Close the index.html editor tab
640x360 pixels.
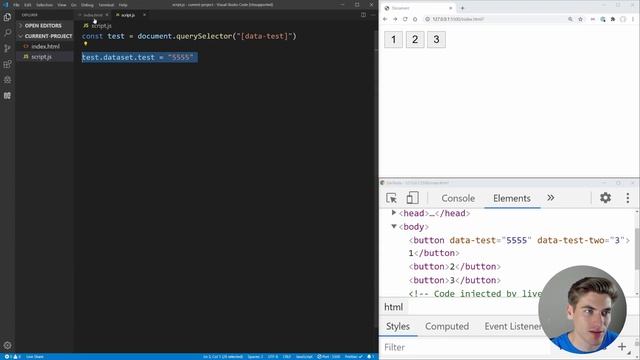click(x=107, y=15)
